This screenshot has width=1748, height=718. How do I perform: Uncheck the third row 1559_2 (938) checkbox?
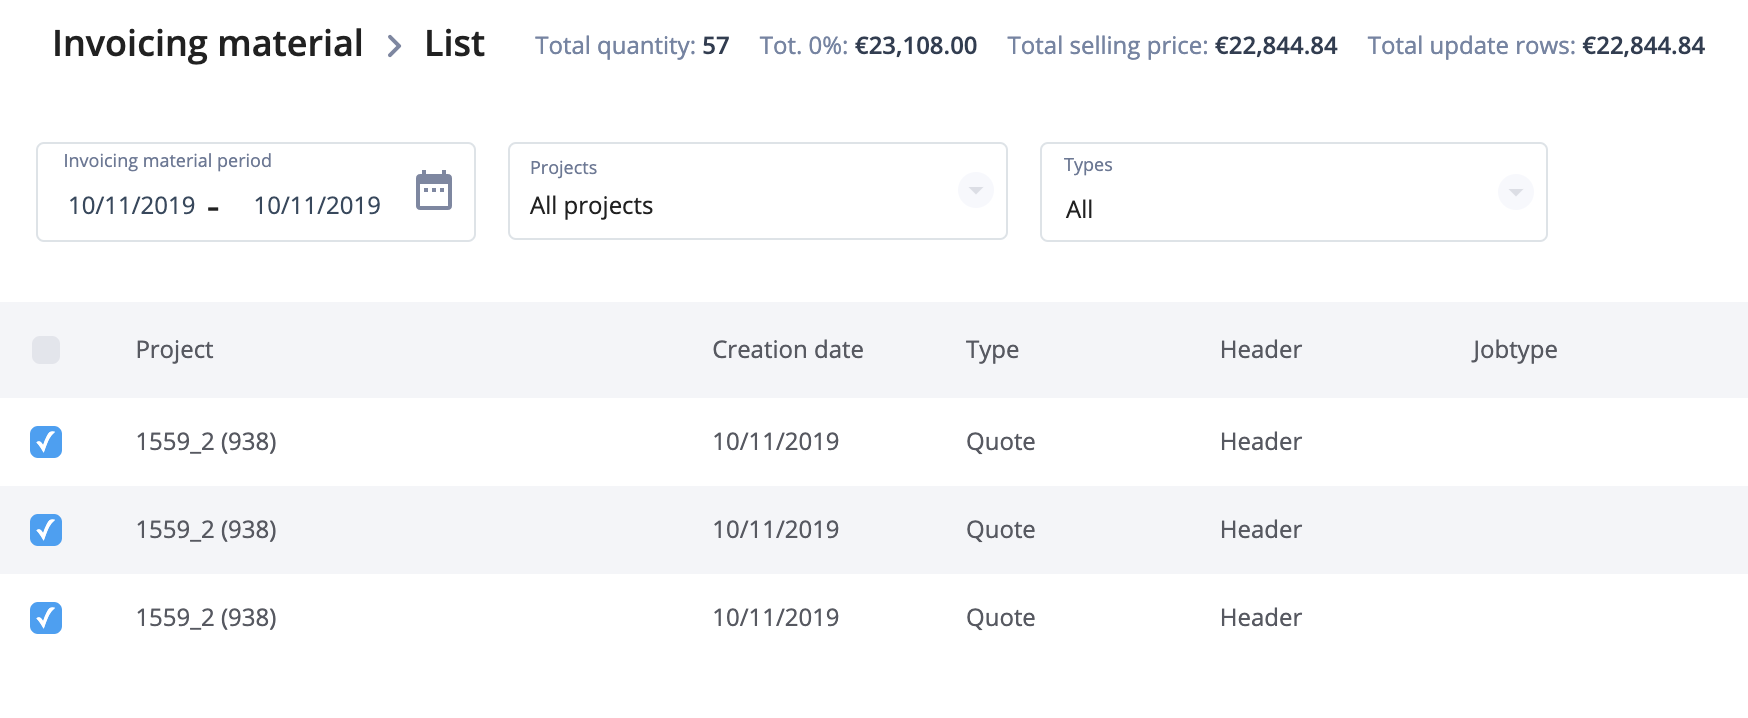click(x=46, y=618)
